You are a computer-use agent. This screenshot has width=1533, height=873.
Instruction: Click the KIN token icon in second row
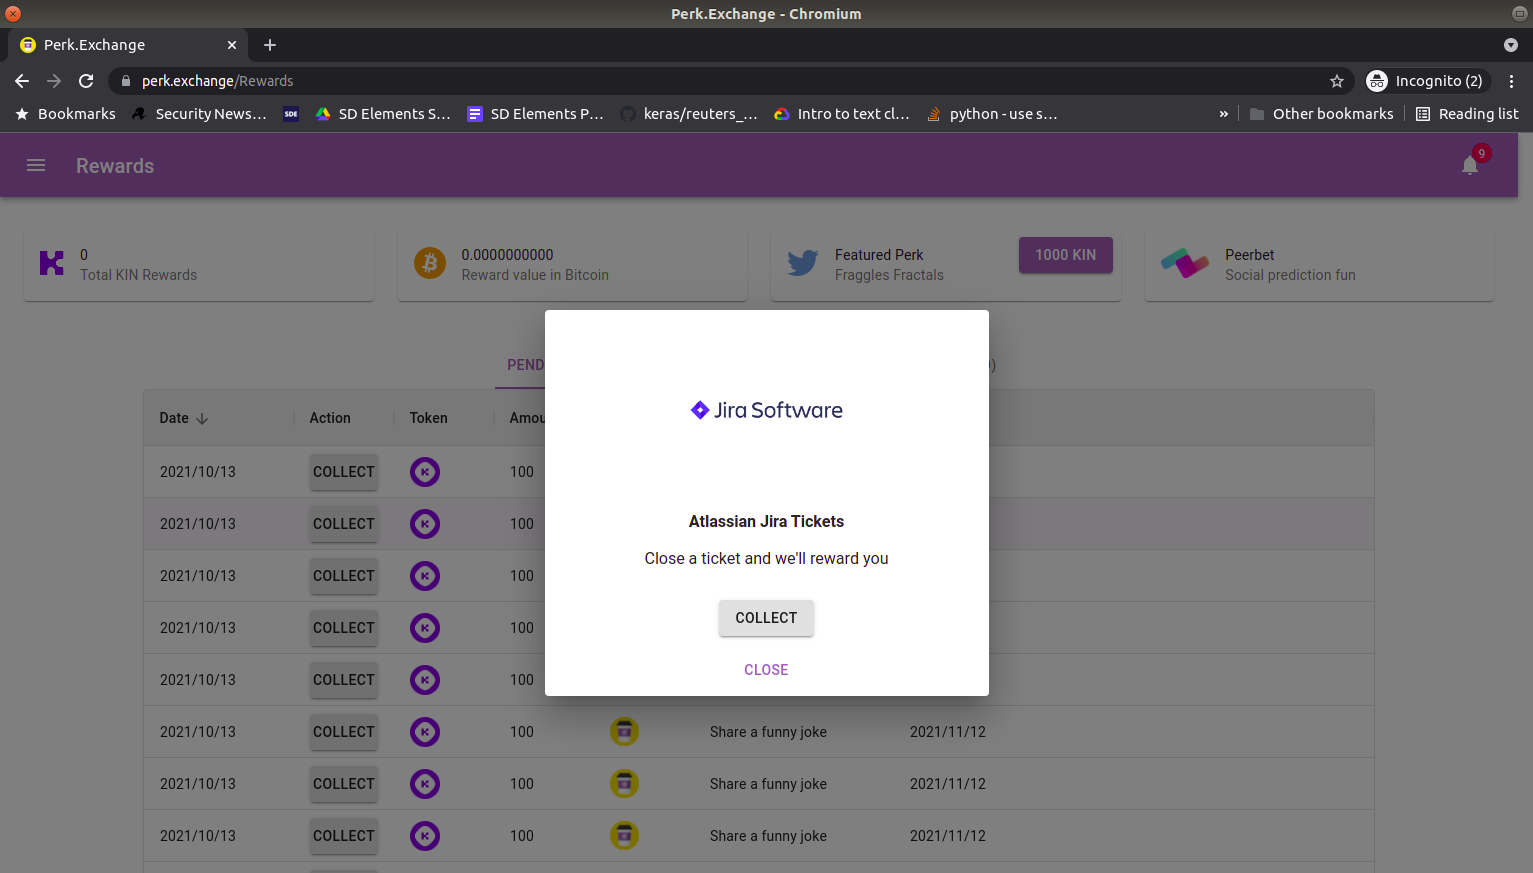coord(425,524)
